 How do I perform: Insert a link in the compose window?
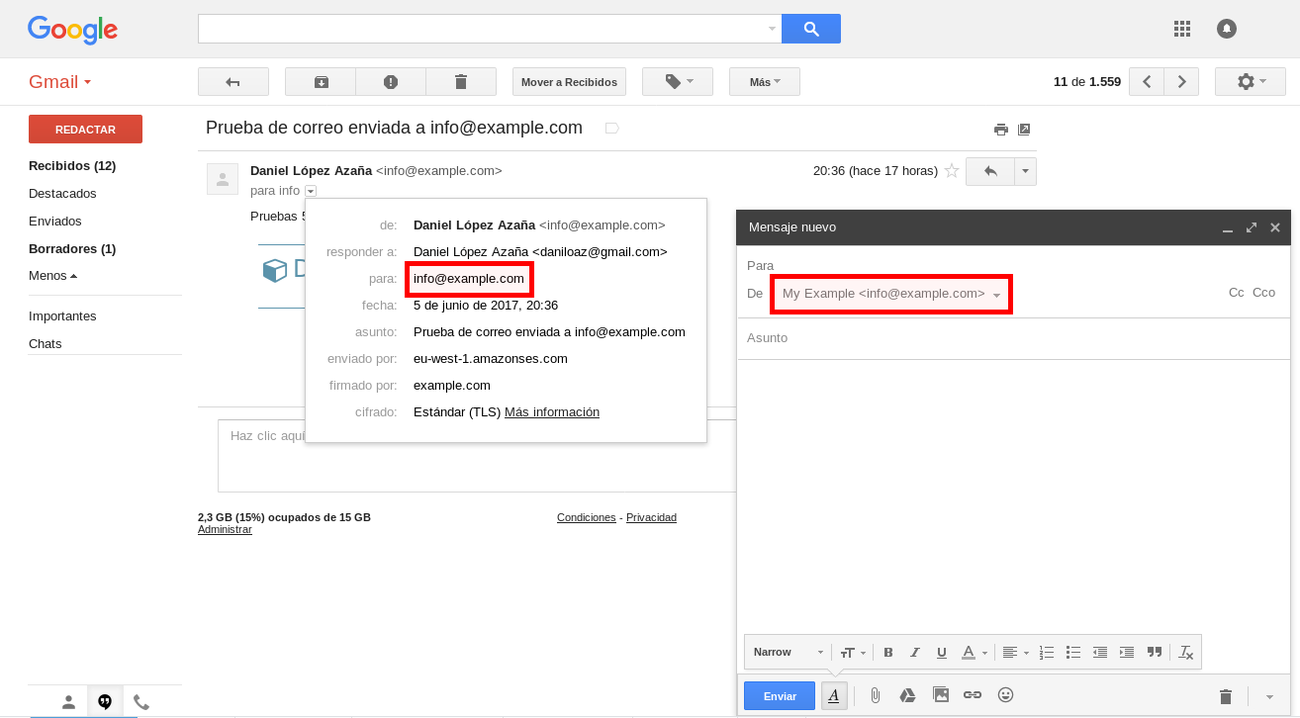click(x=971, y=694)
